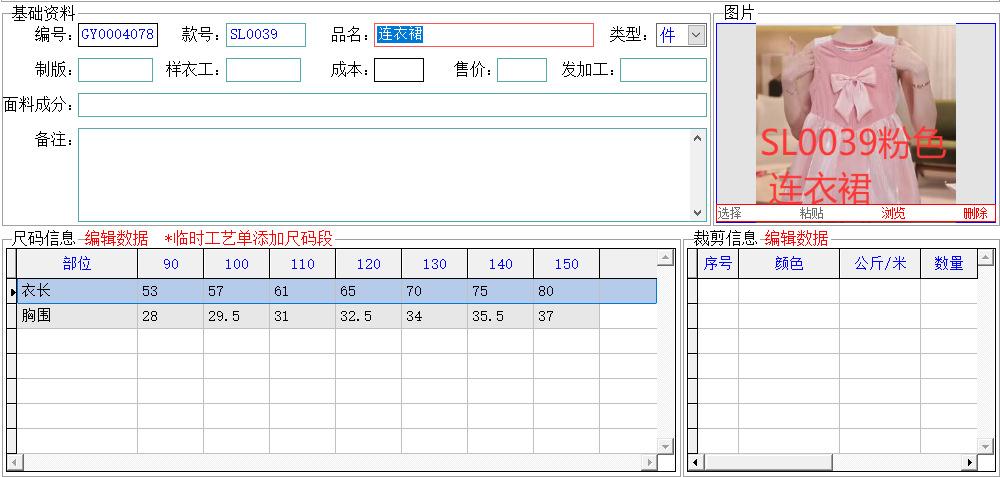Click the 数量 column header
The image size is (1000, 477).
[949, 264]
